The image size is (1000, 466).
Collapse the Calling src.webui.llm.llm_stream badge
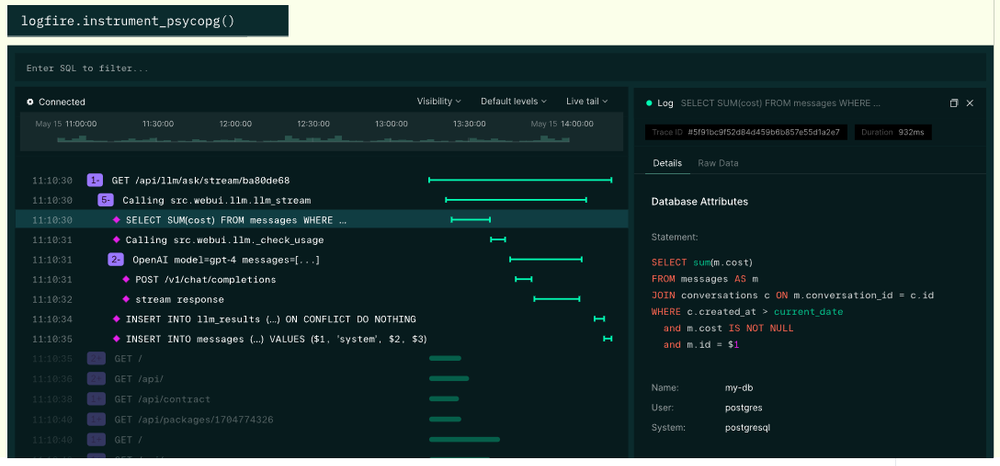pyautogui.click(x=106, y=200)
